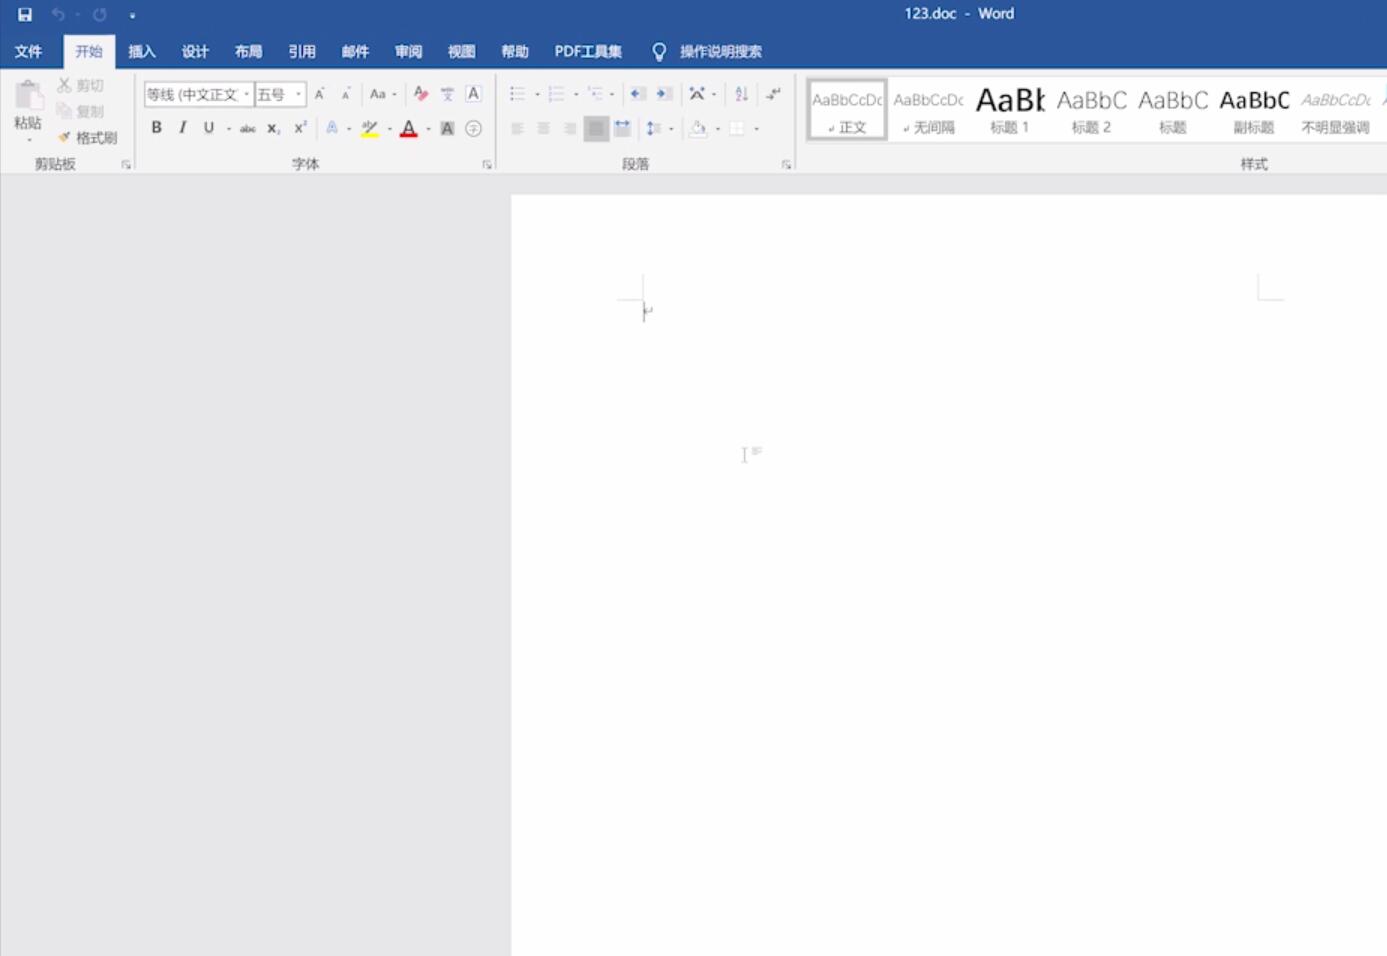Toggle superscript formatting

[300, 128]
